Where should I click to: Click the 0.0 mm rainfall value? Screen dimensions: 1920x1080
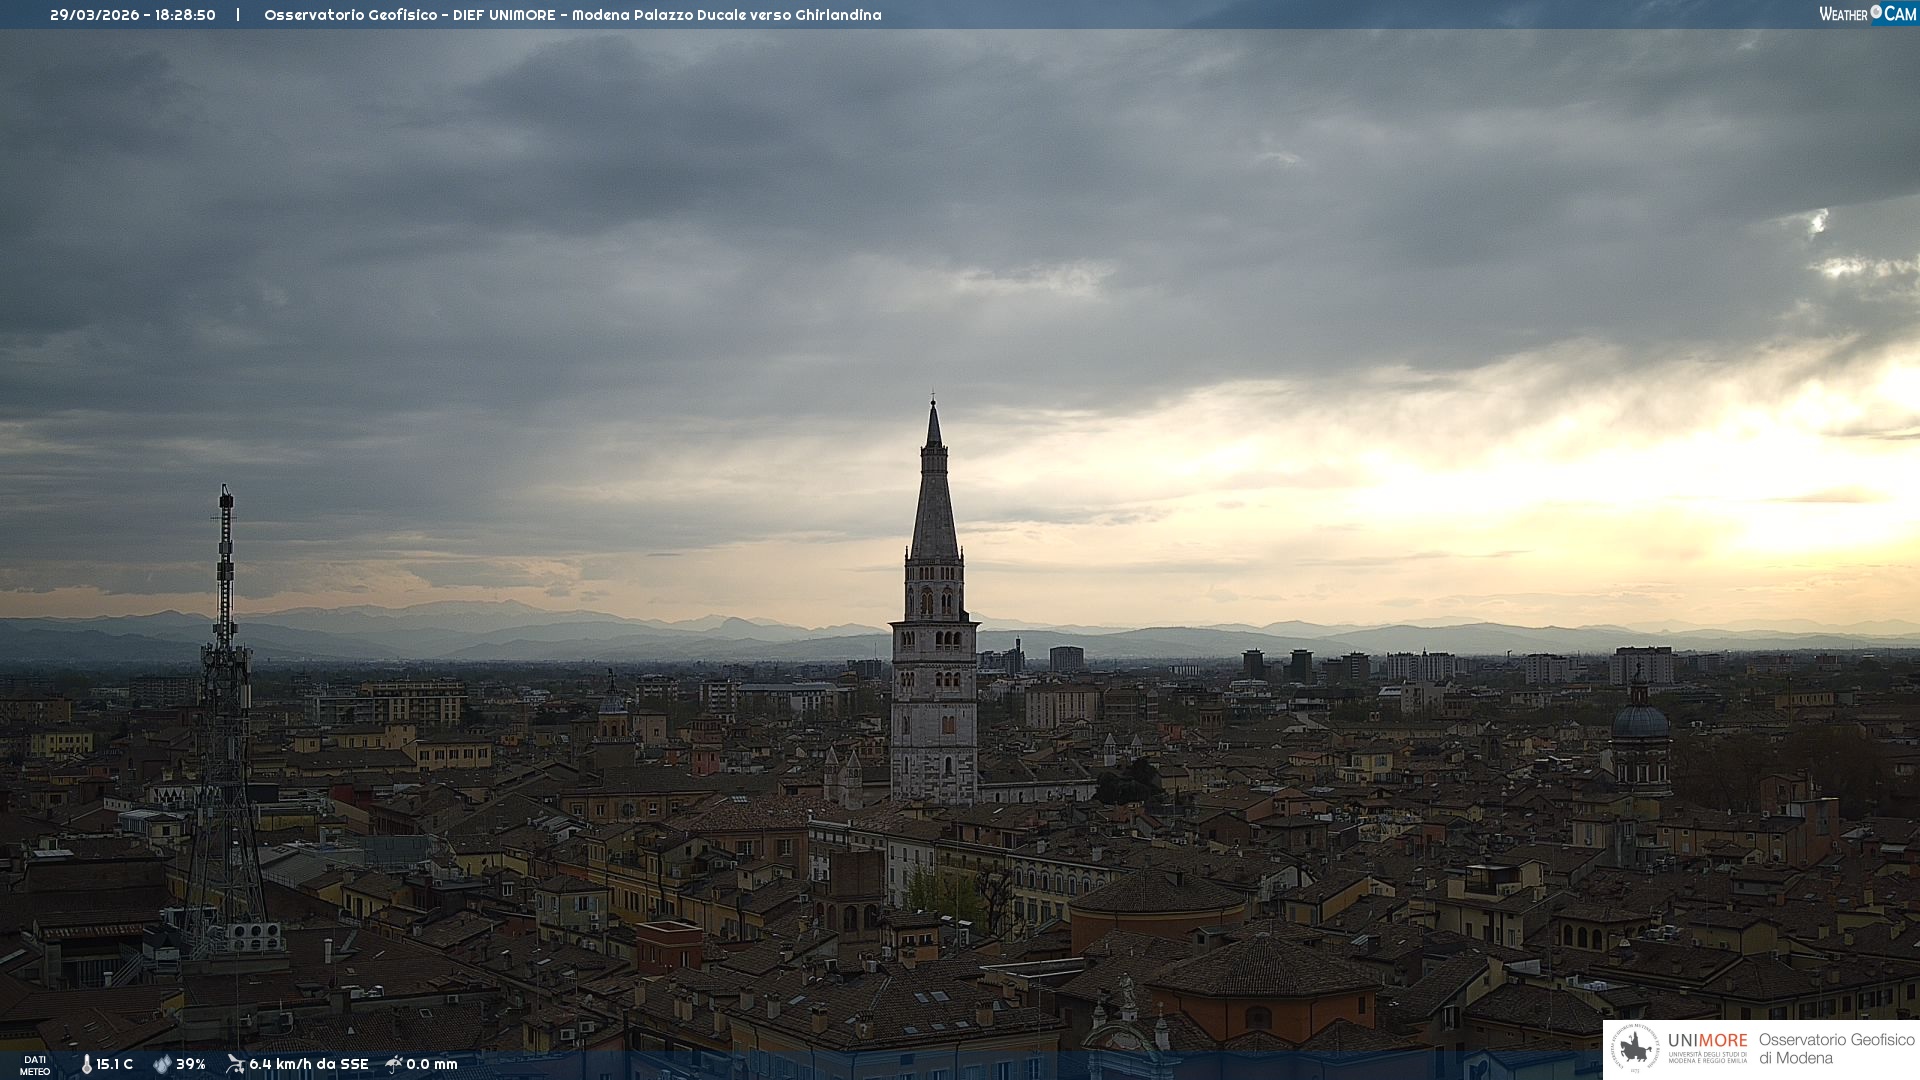(x=432, y=1064)
